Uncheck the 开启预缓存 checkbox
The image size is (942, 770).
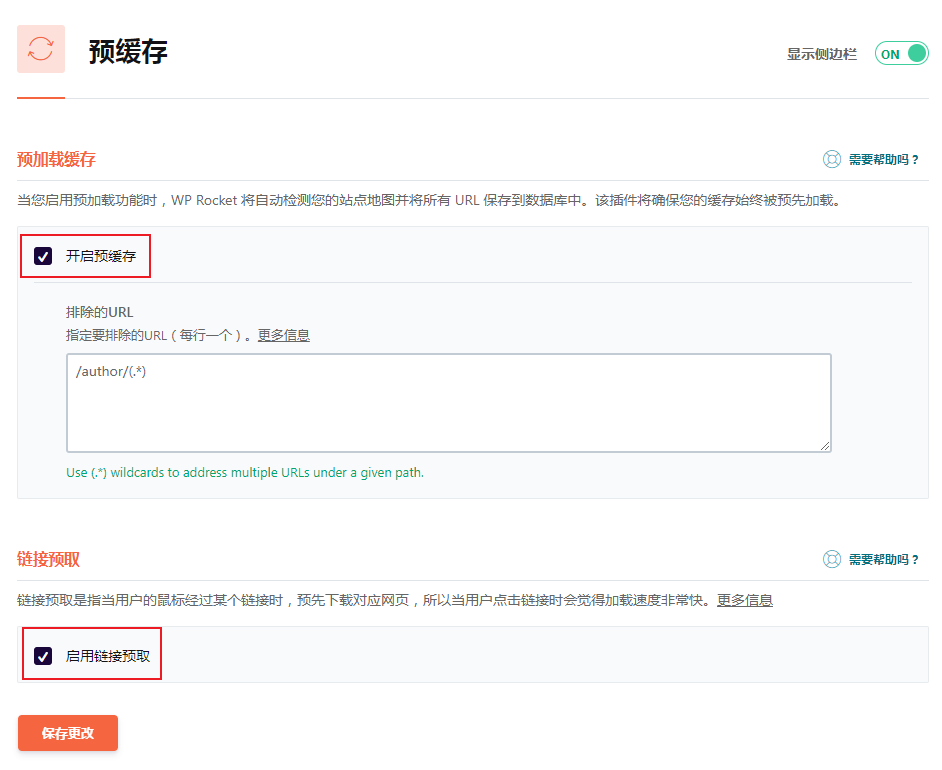point(43,256)
